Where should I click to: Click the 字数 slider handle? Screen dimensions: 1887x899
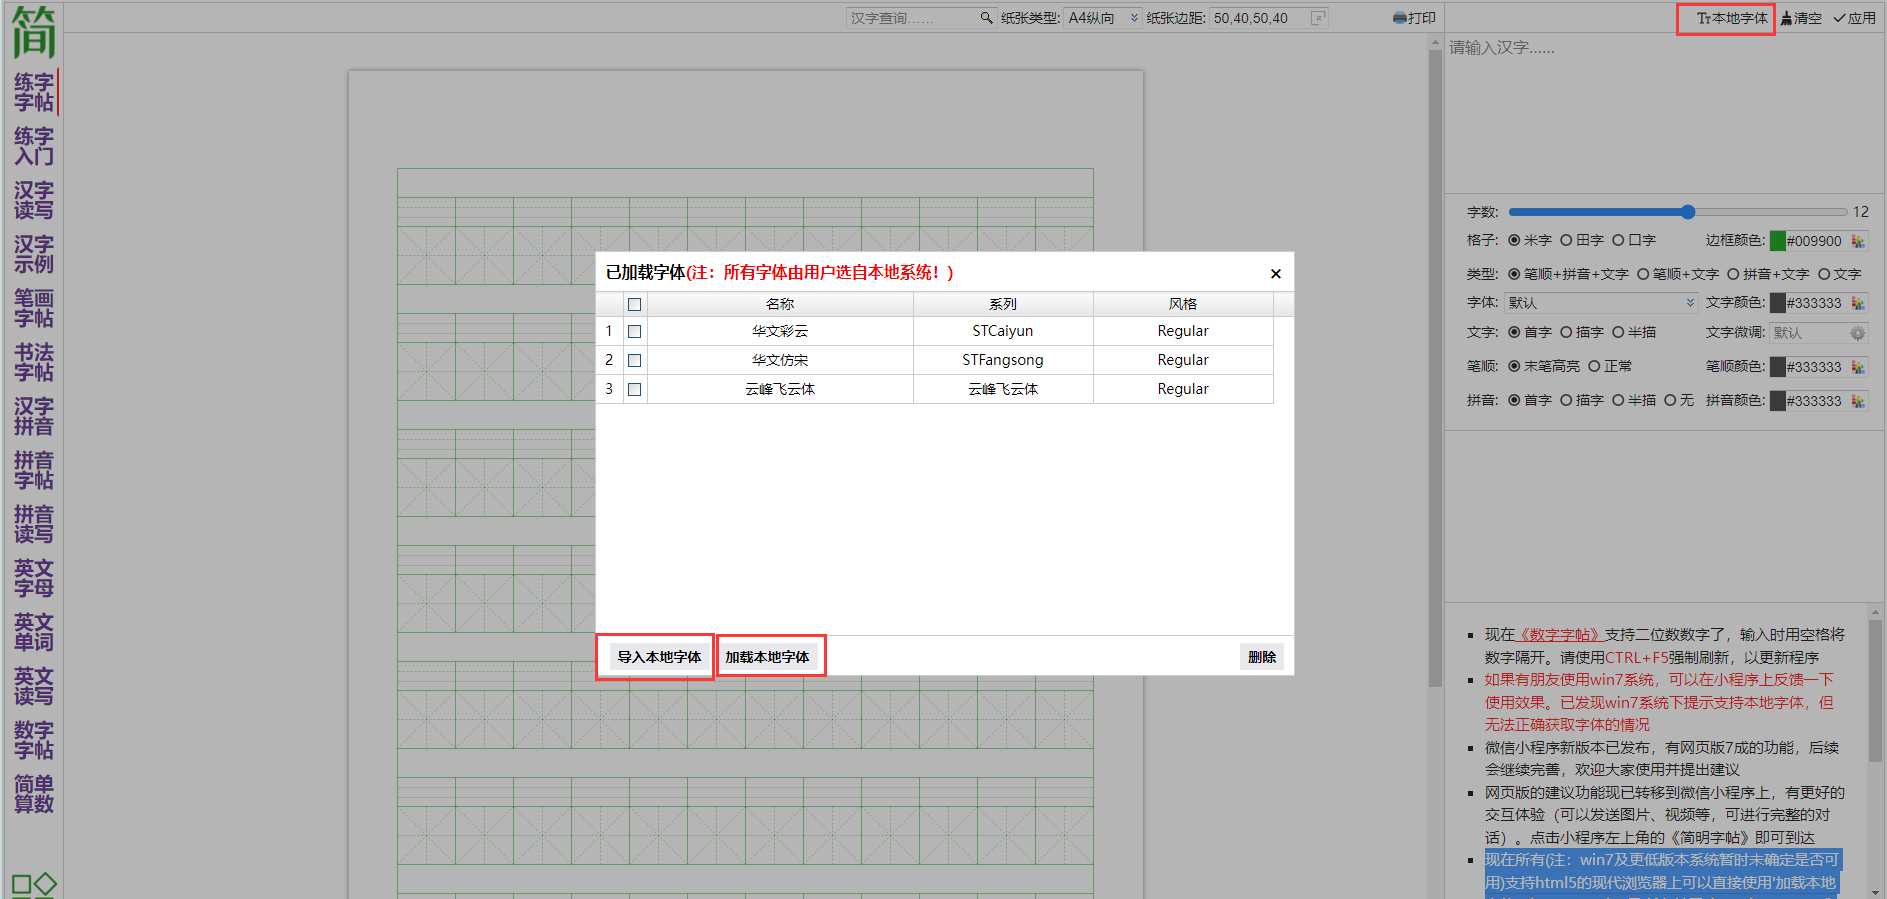pos(1688,212)
